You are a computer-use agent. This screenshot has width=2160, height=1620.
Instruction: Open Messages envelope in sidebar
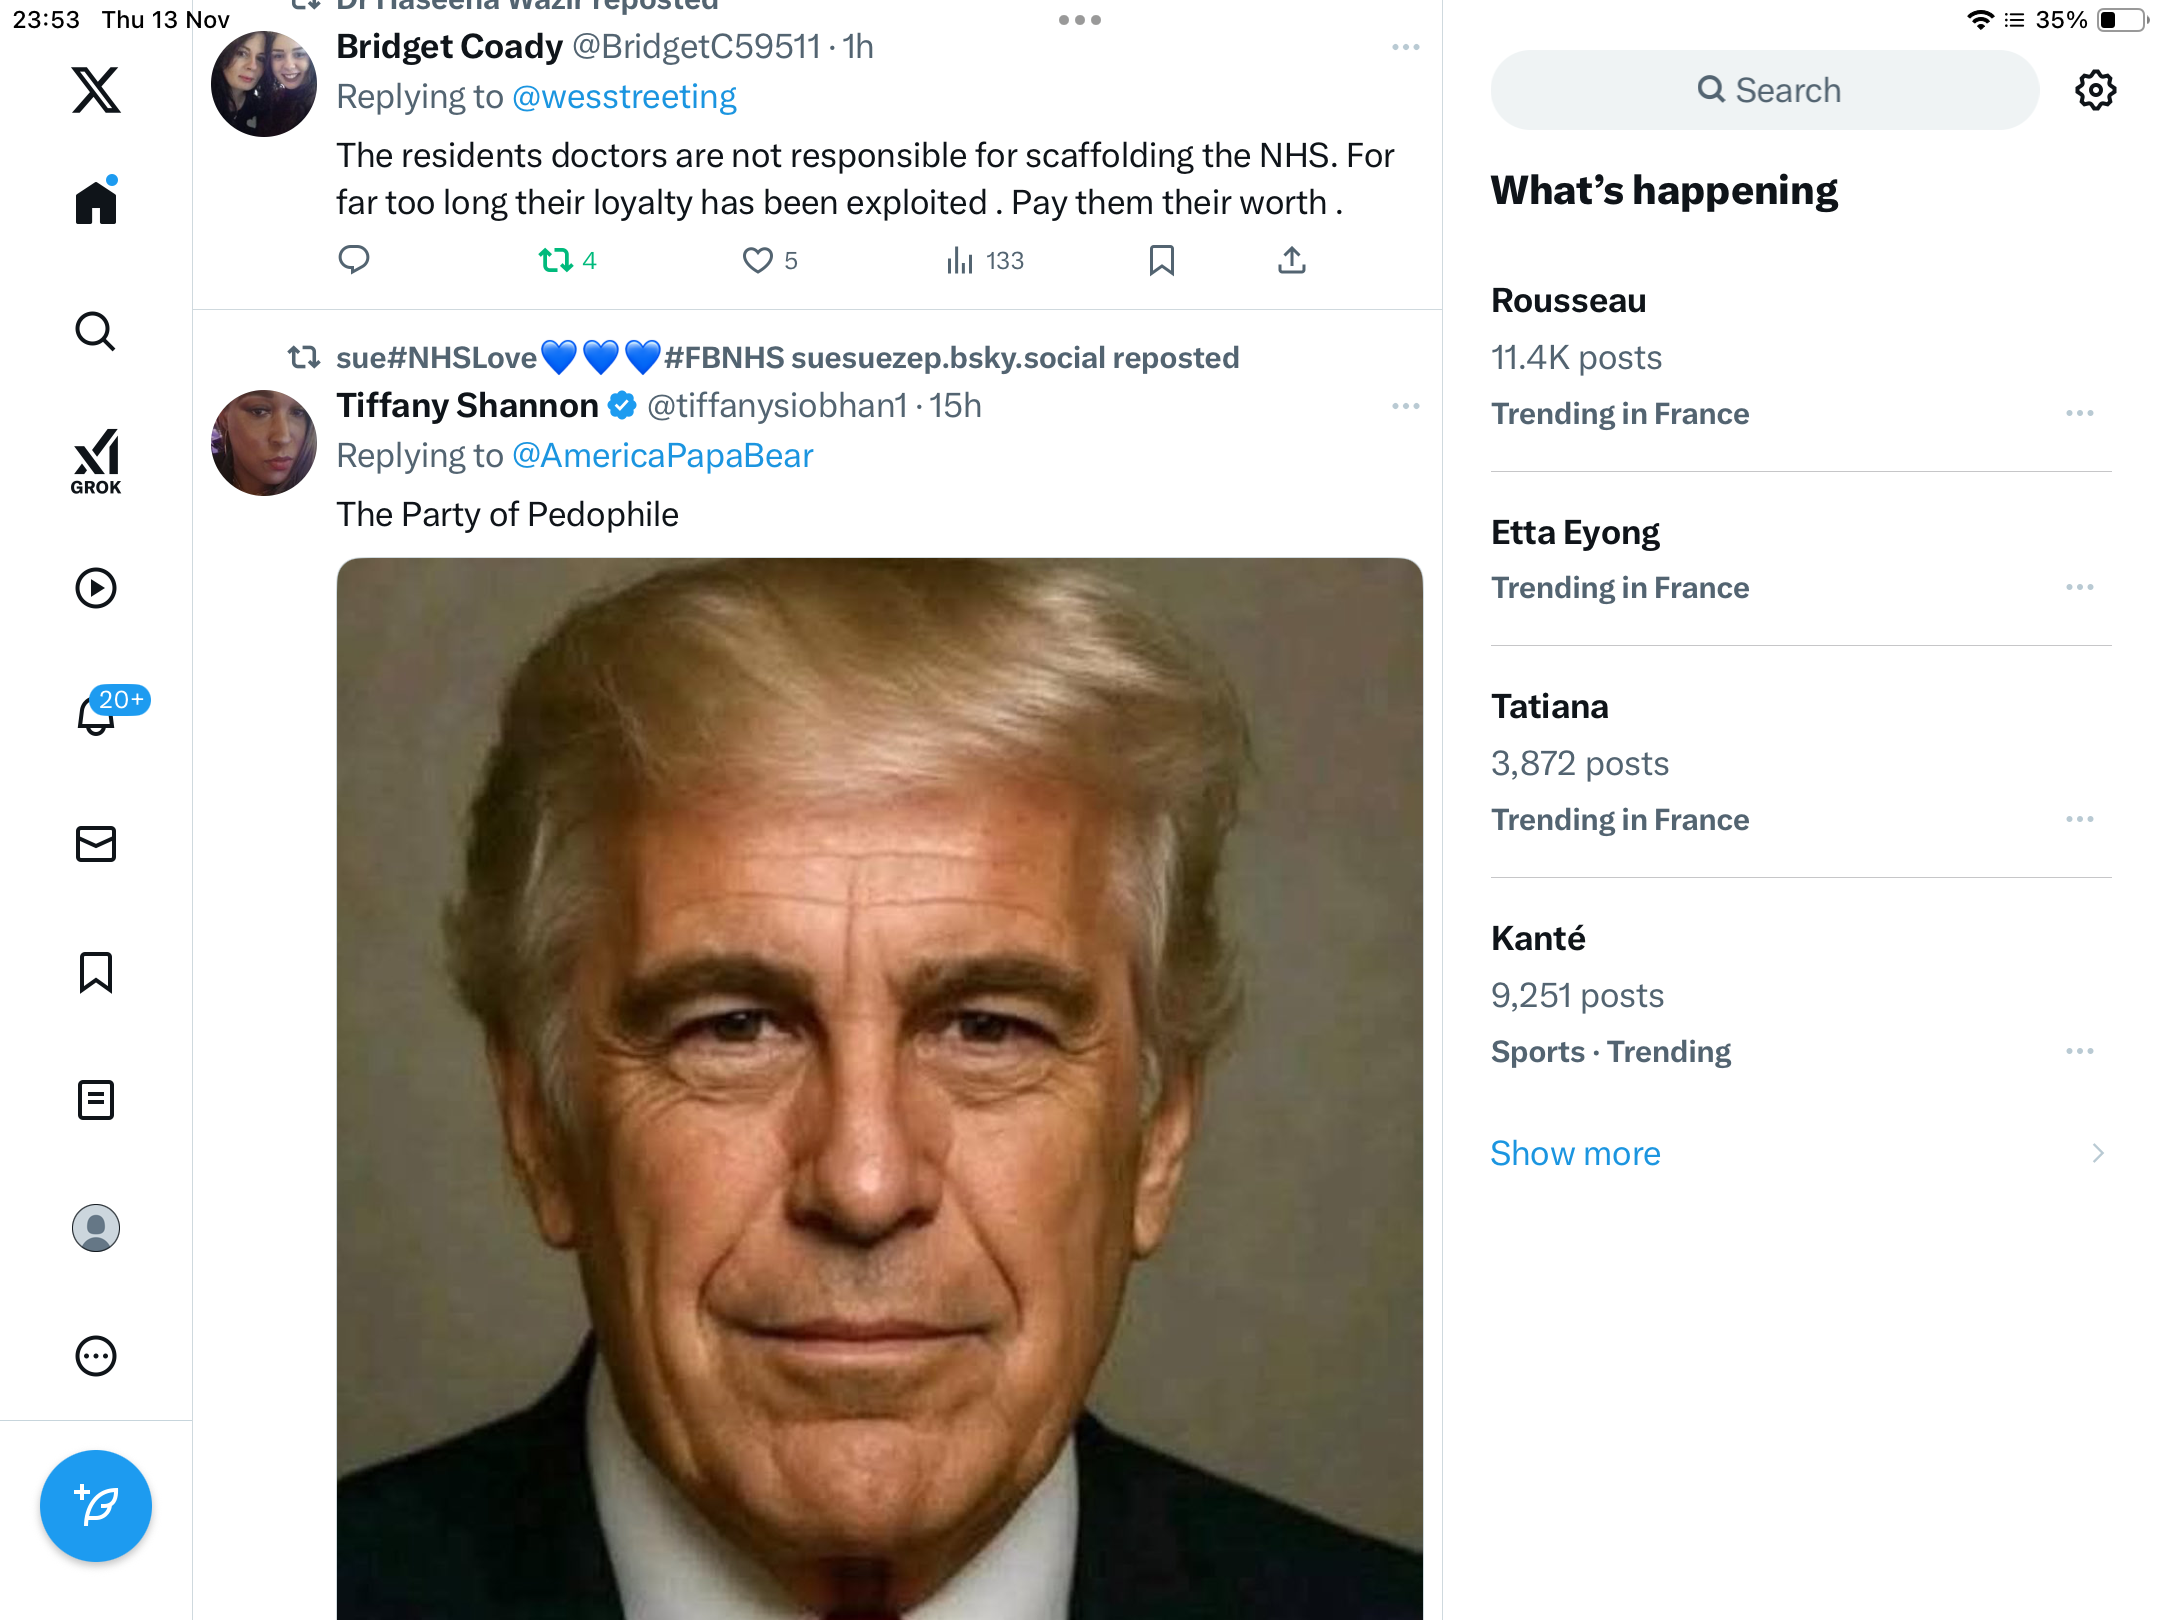[x=96, y=844]
